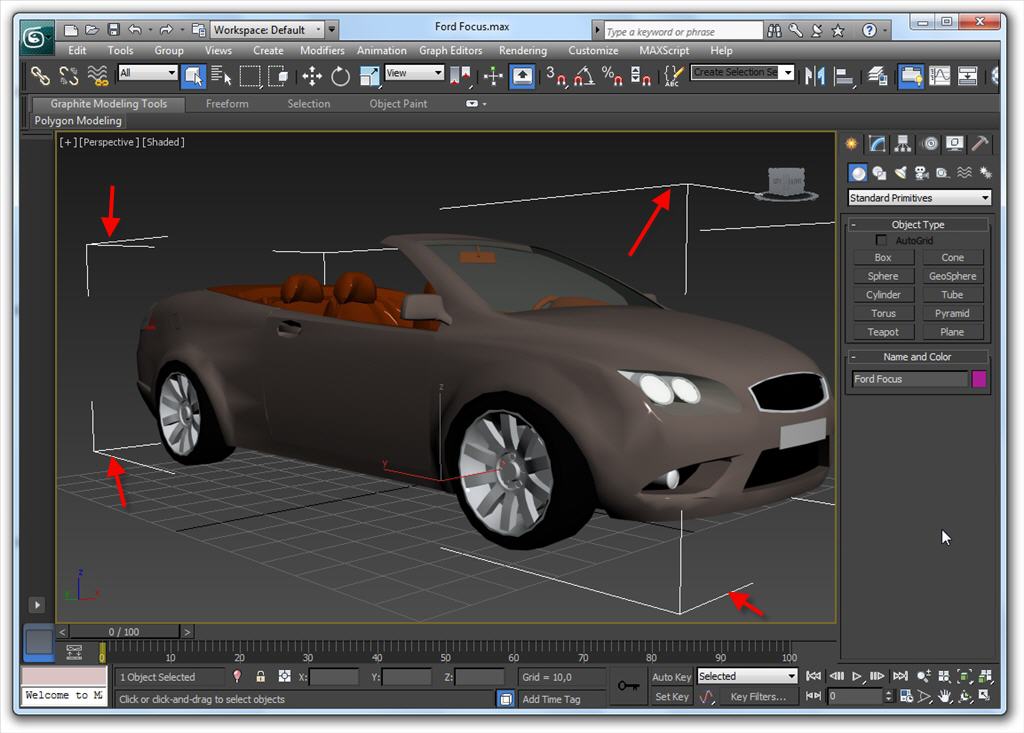Image resolution: width=1024 pixels, height=733 pixels.
Task: Select the Rotate tool in main toolbar
Action: [x=340, y=76]
